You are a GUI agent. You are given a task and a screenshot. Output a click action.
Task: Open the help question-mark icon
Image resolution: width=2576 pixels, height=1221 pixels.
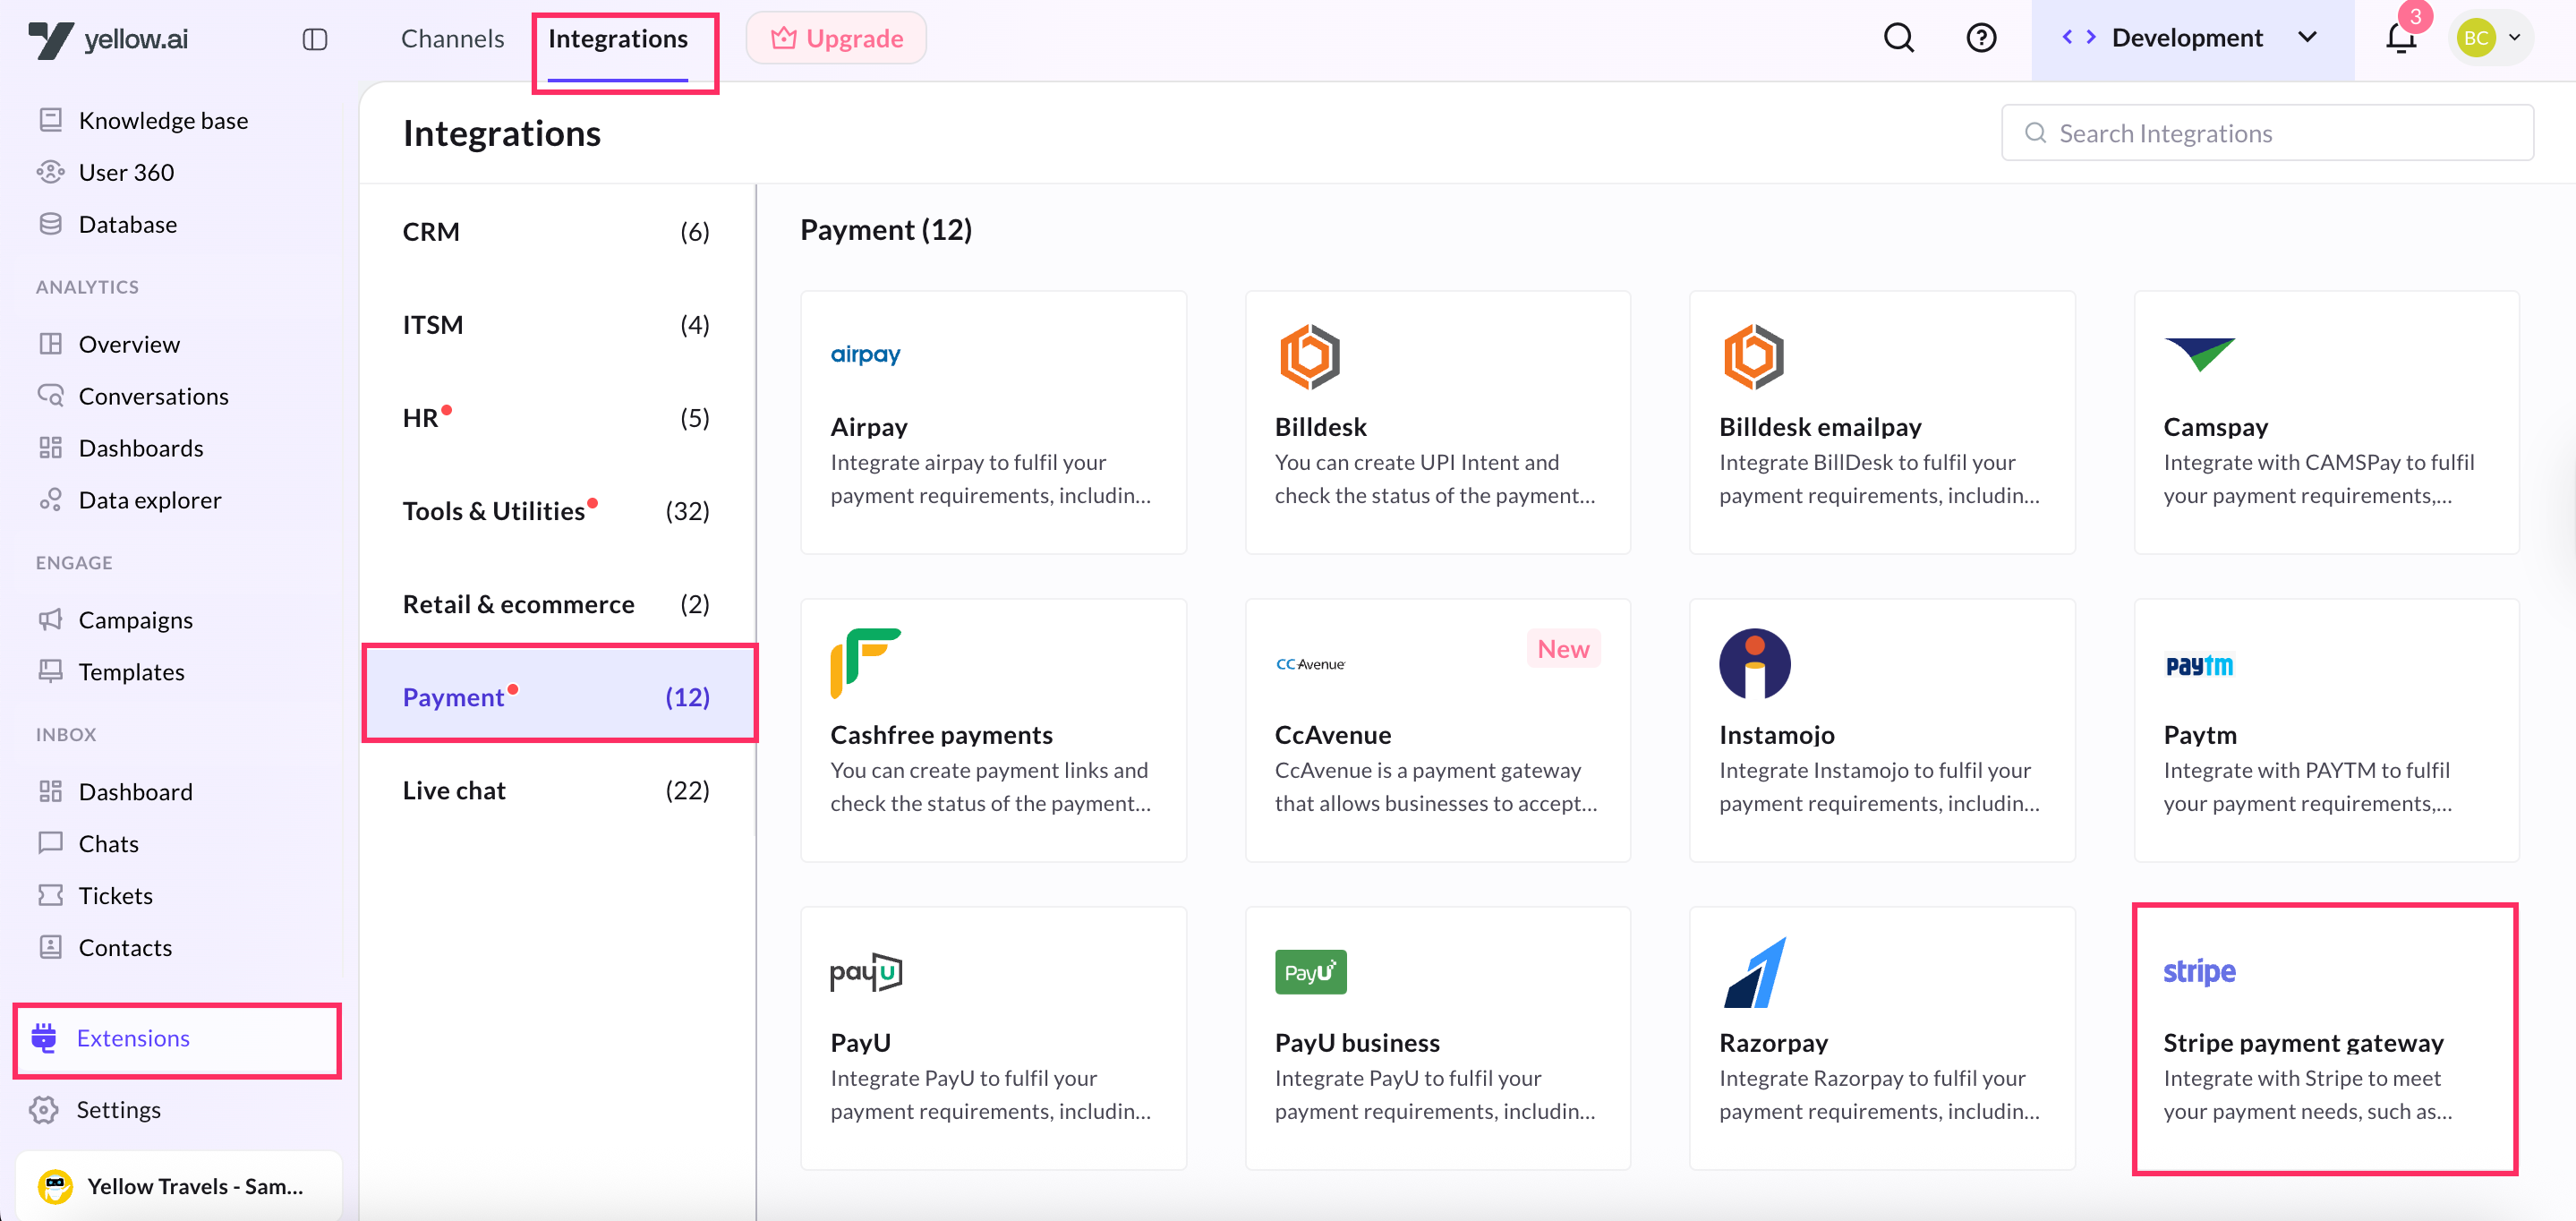click(x=1980, y=38)
